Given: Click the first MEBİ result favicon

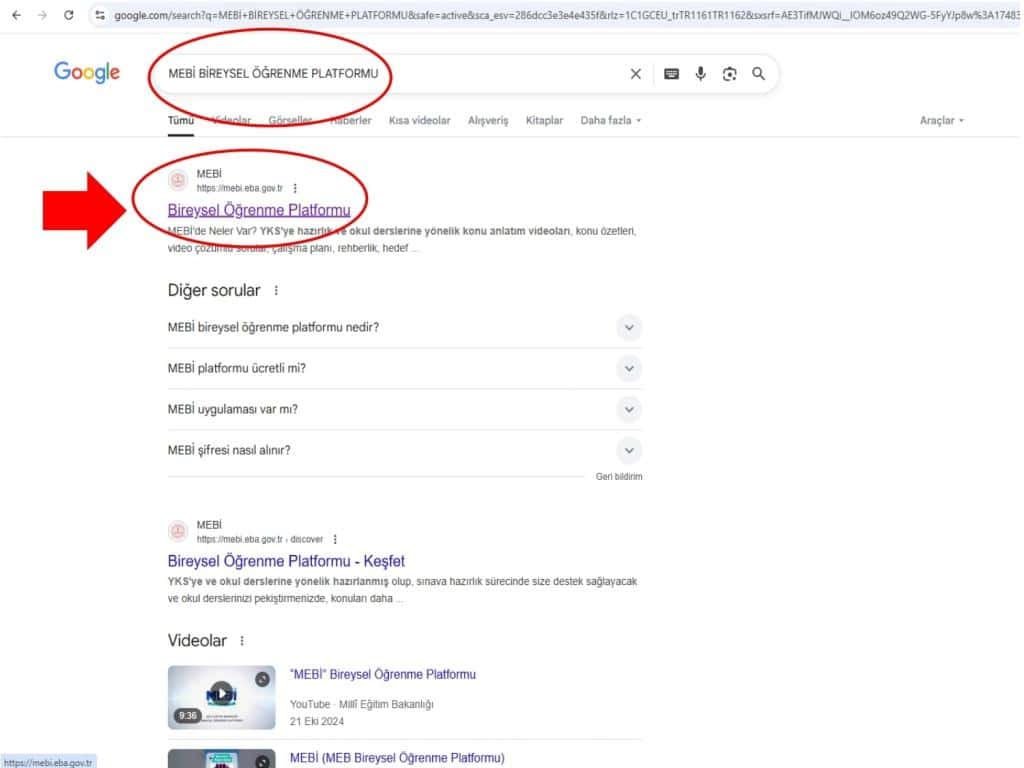Looking at the screenshot, I should (178, 180).
